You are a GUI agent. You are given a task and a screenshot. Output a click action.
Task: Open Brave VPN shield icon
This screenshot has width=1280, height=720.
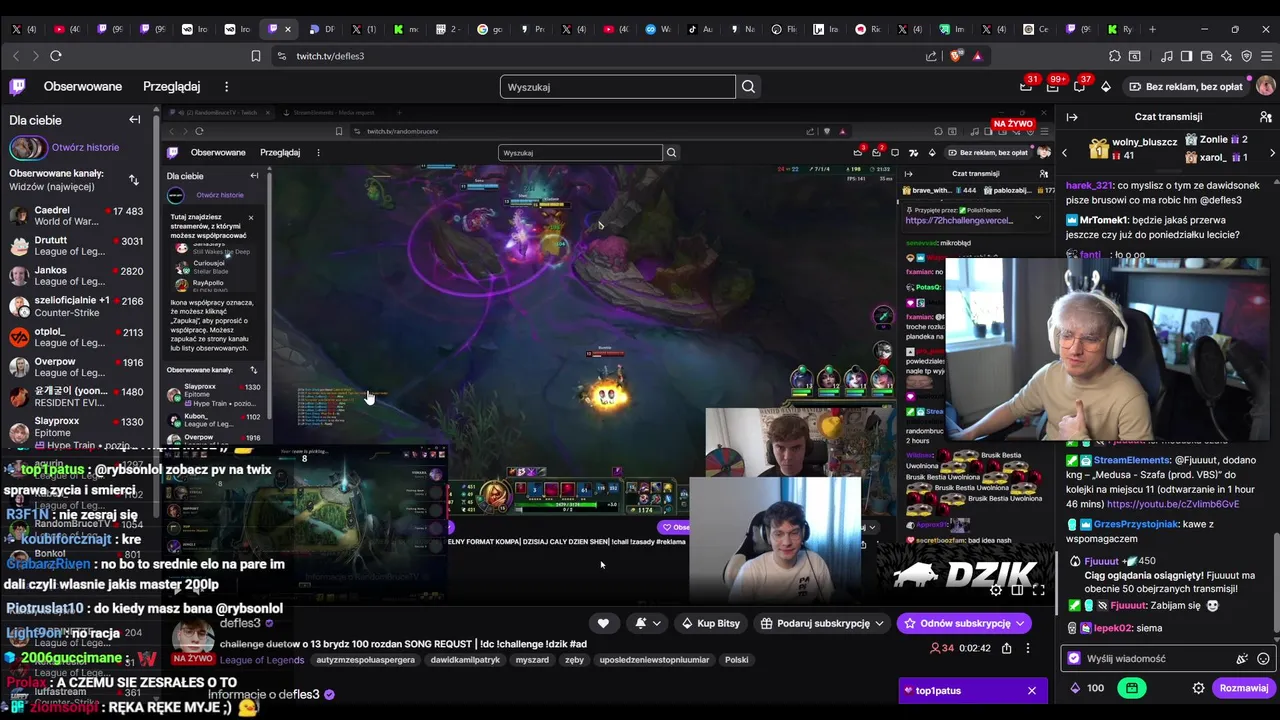[1246, 56]
